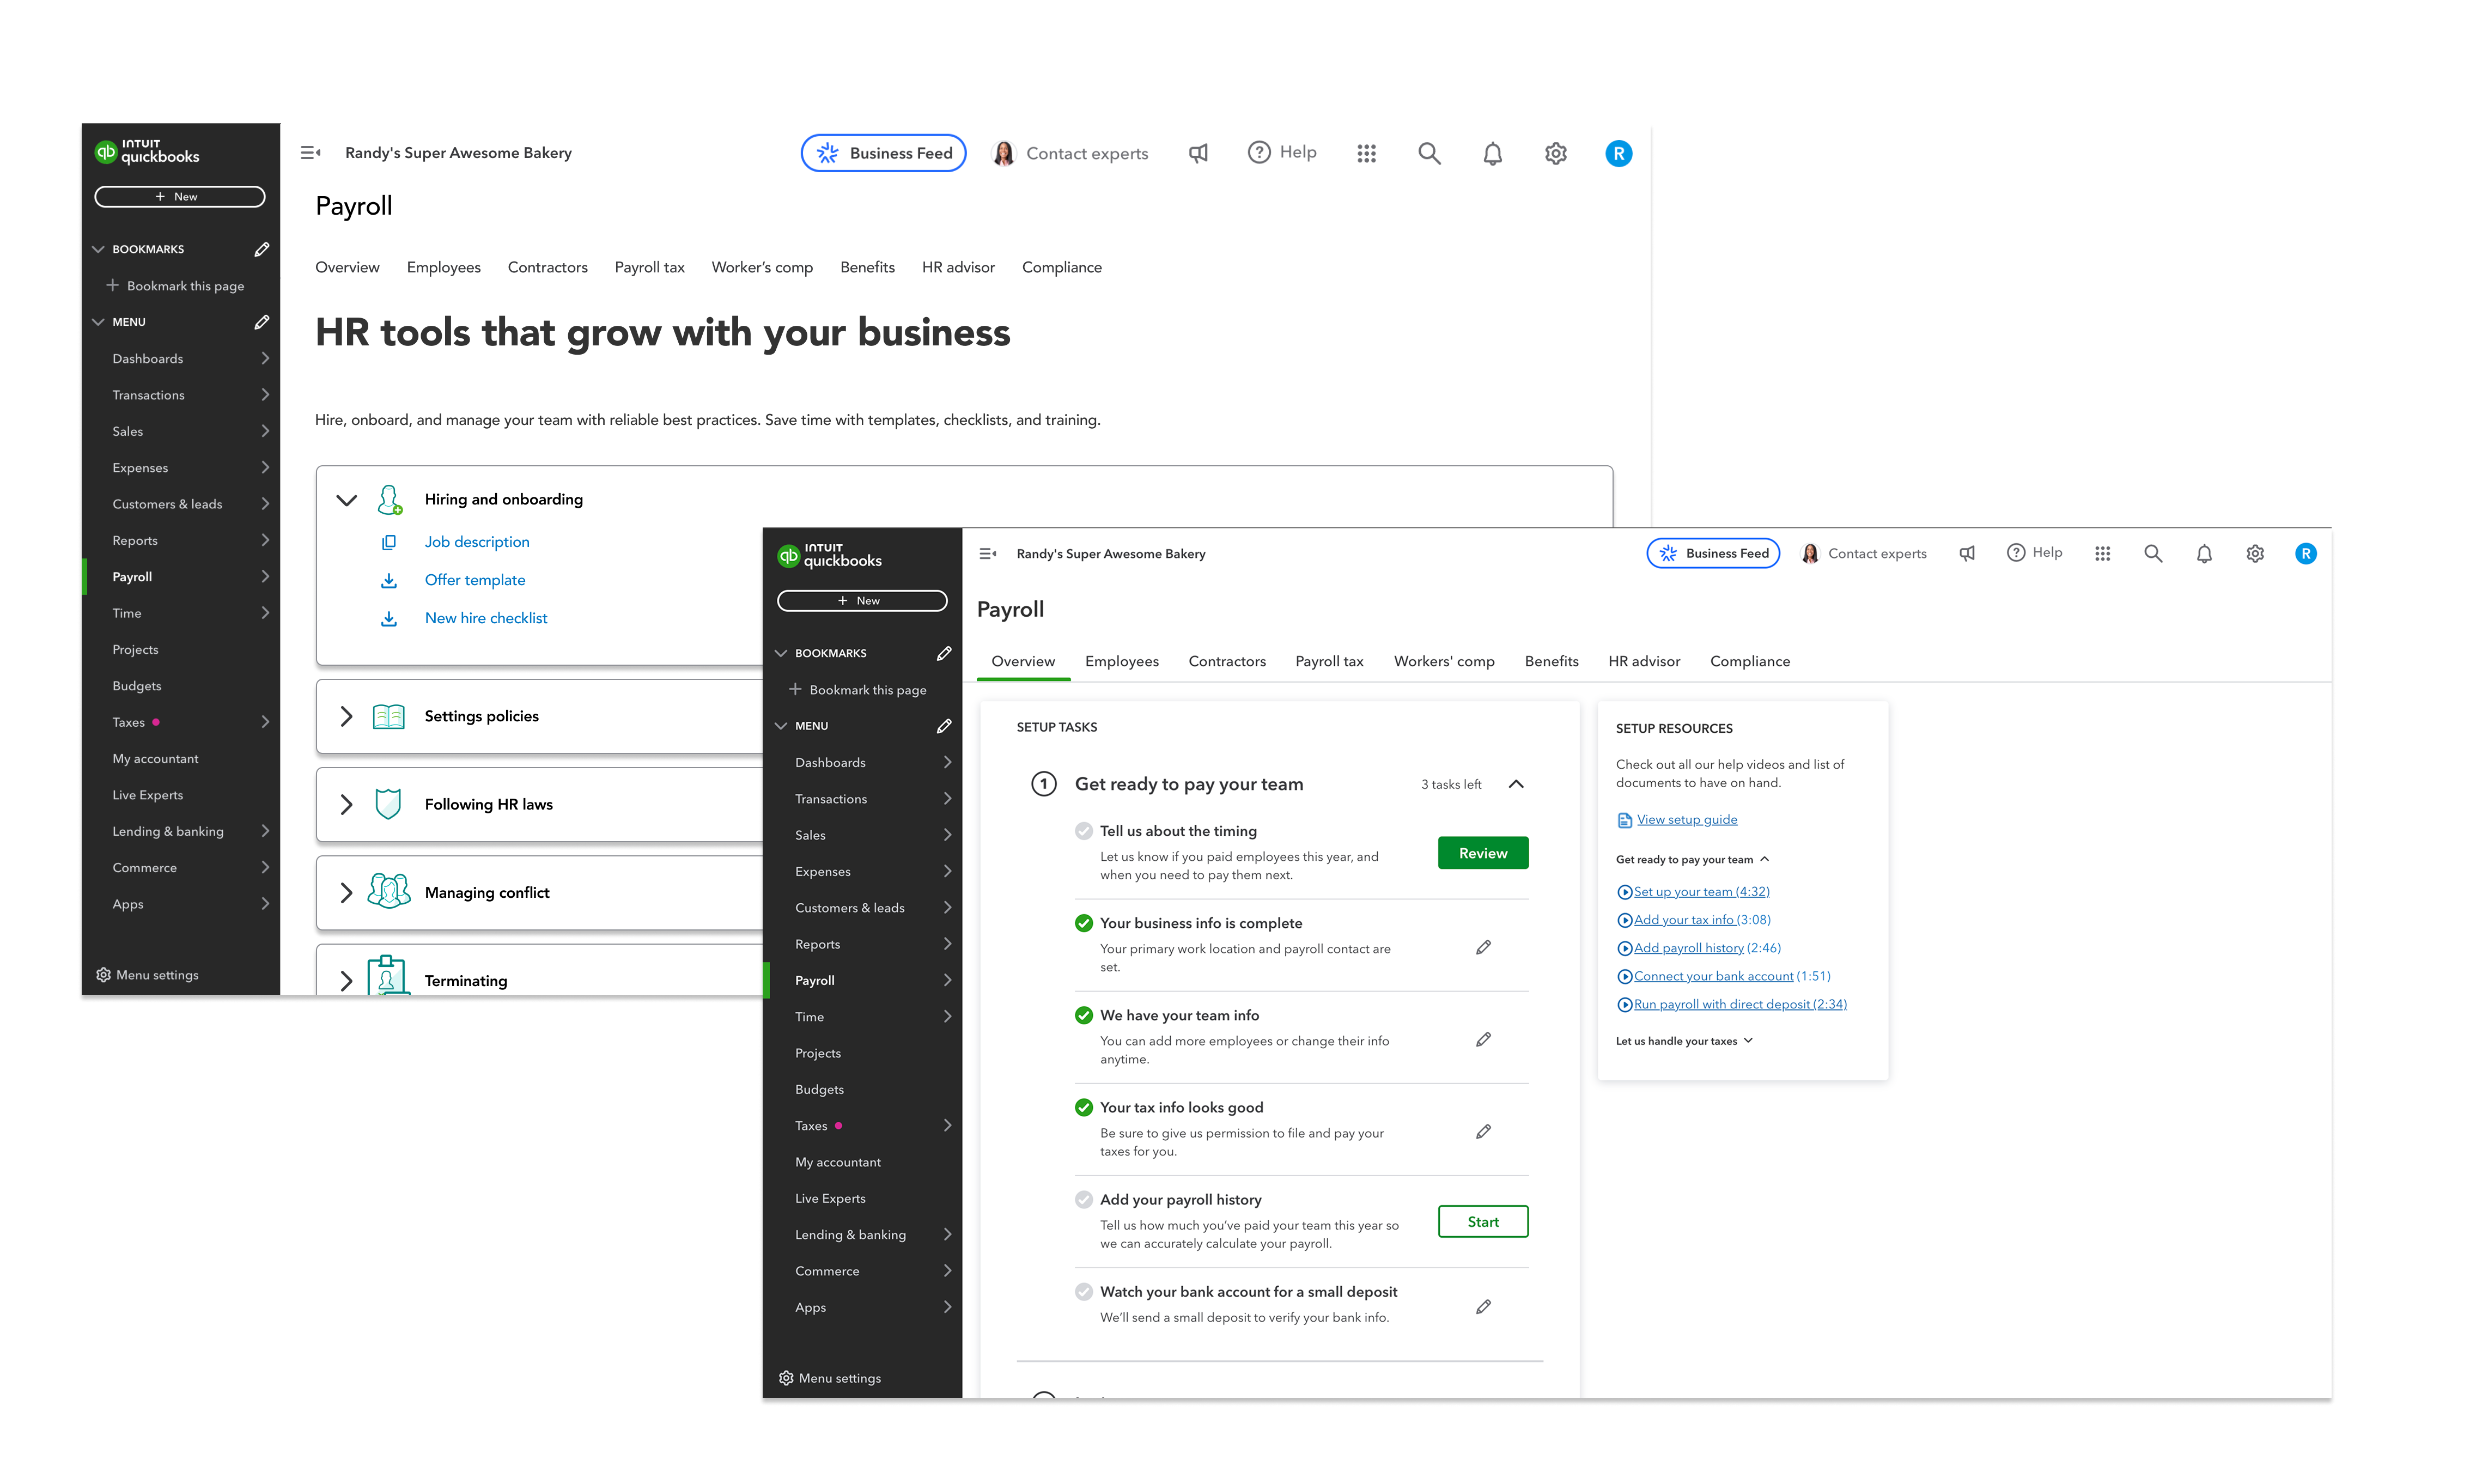Viewport: 2482px width, 1484px height.
Task: Click the settings gear icon
Action: coord(2255,553)
